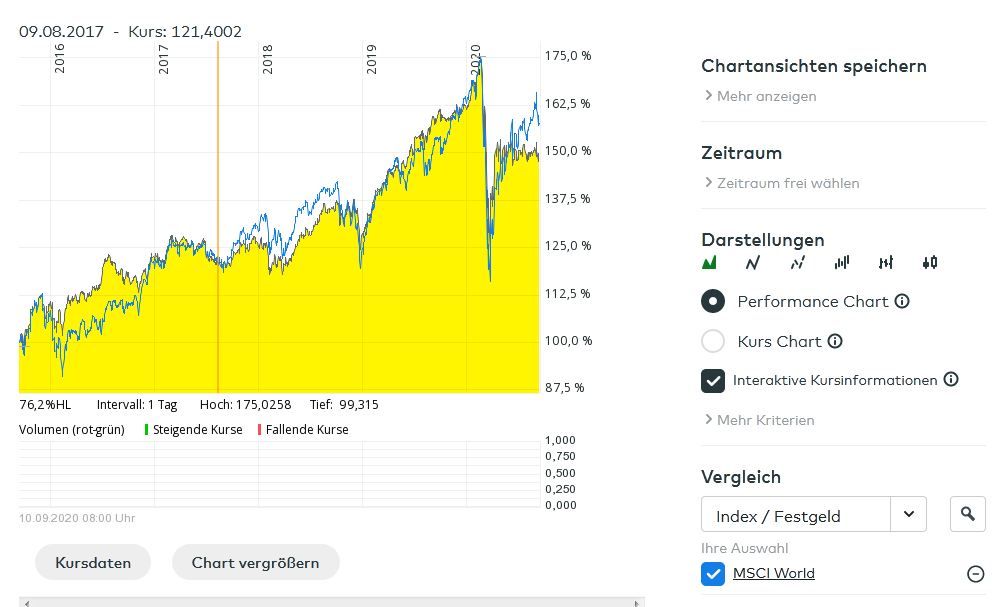
Task: Open the comparison search via magnifier icon
Action: (x=967, y=514)
